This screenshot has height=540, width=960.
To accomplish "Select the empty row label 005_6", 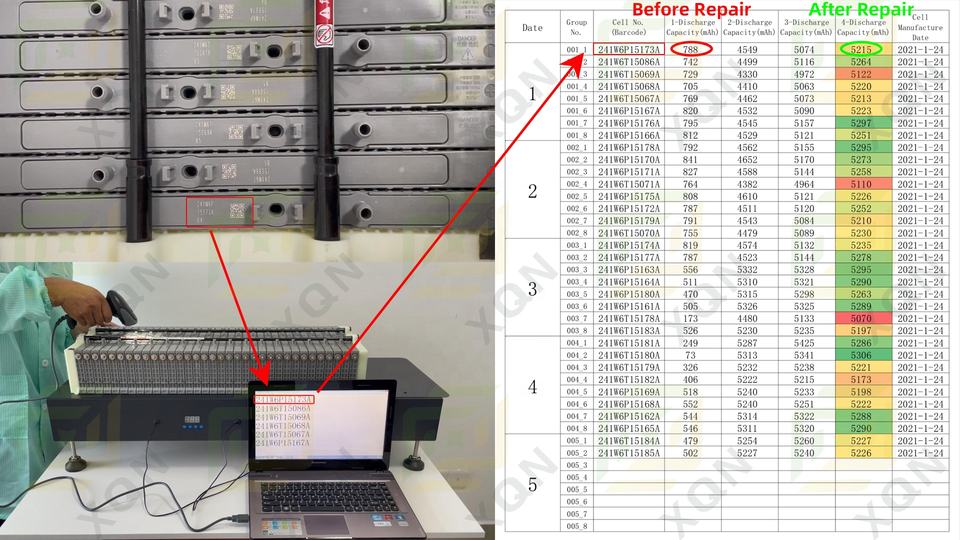I will [576, 502].
